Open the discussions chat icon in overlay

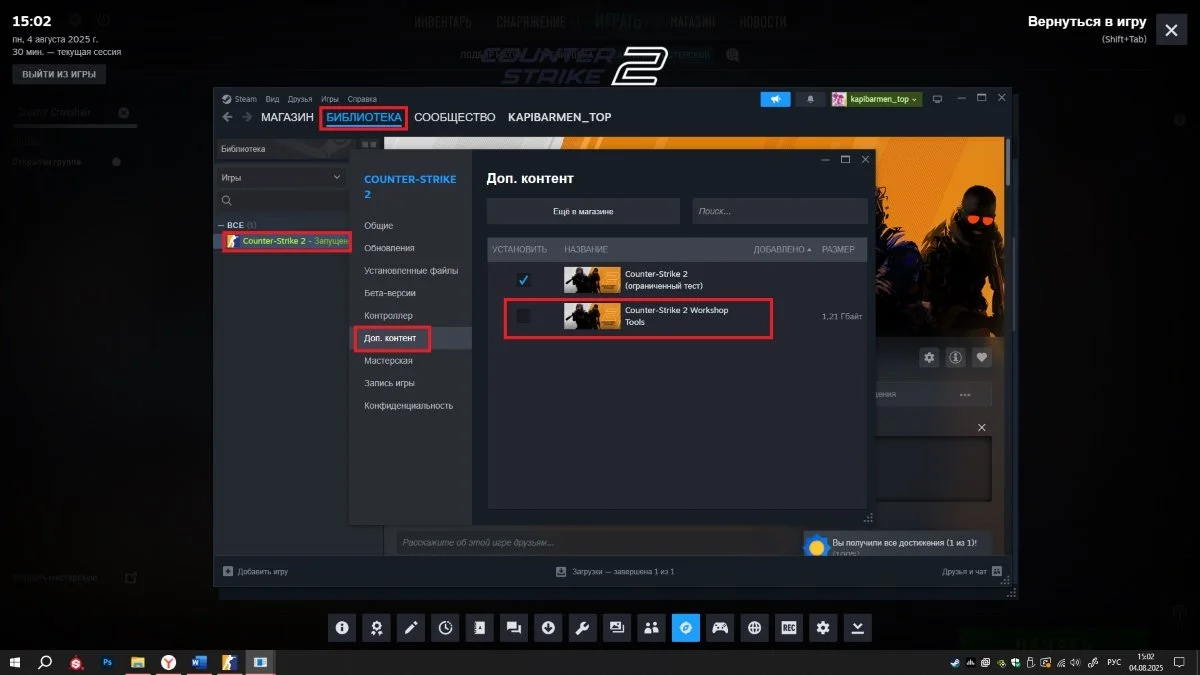pyautogui.click(x=514, y=628)
